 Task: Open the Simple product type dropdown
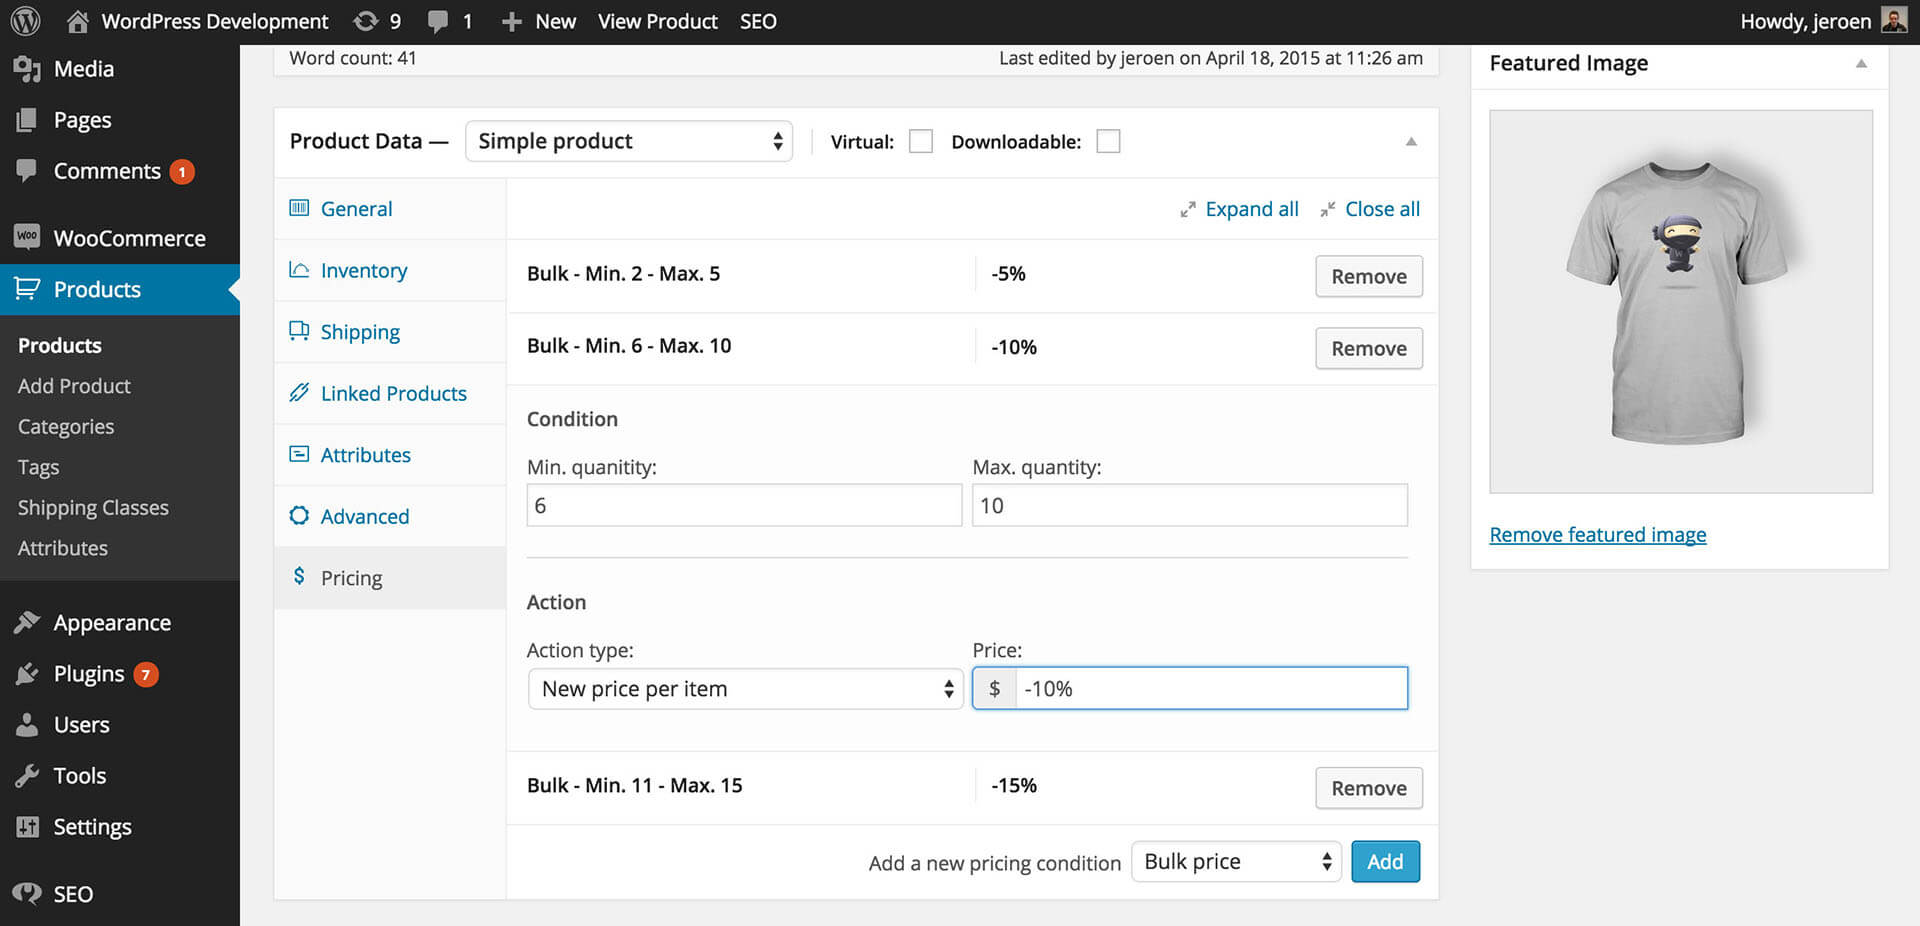629,141
